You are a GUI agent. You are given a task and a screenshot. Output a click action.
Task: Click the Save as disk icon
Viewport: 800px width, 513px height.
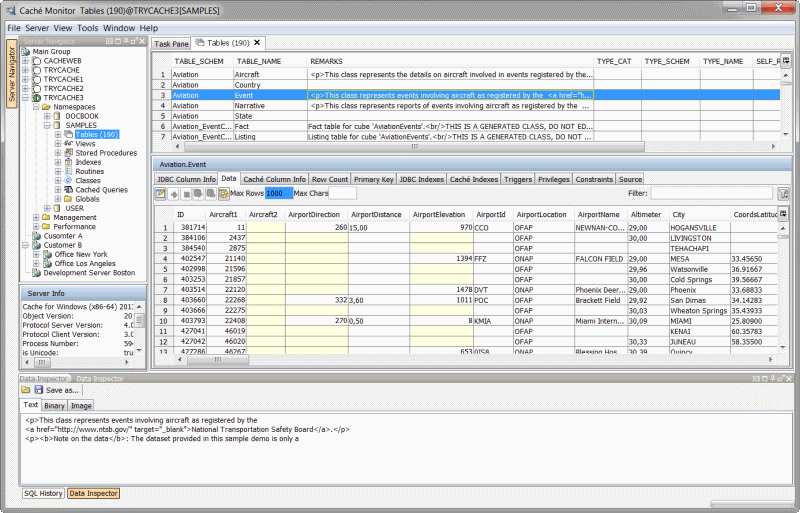pos(39,390)
